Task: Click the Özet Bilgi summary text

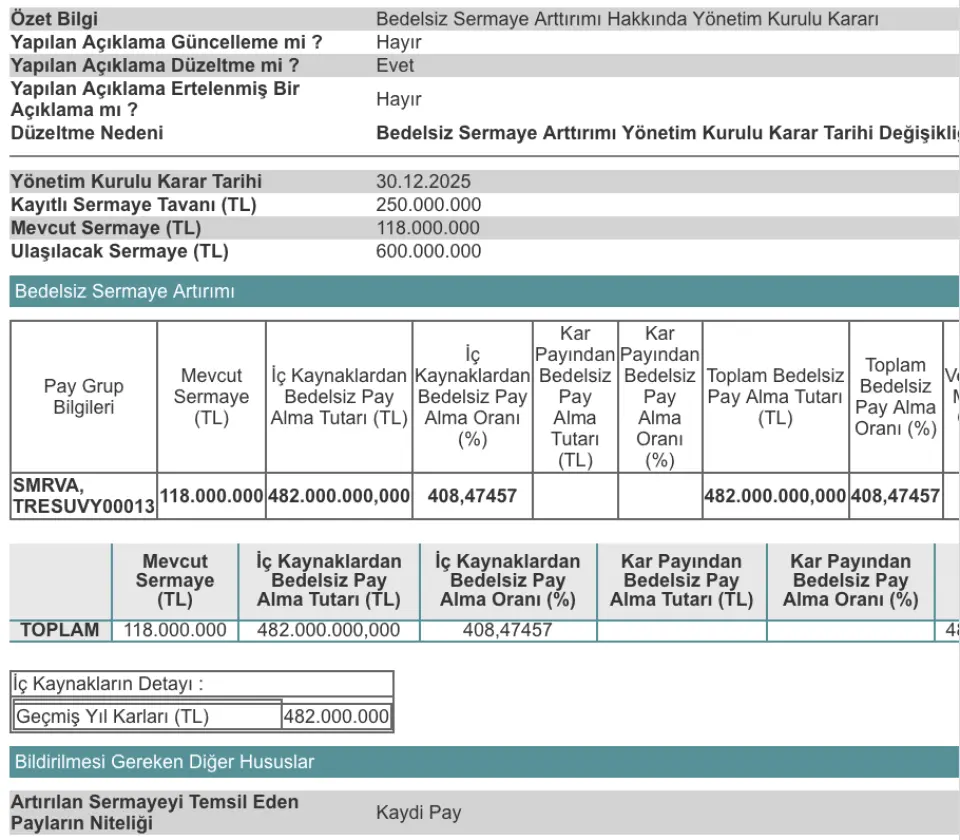Action: [x=627, y=20]
